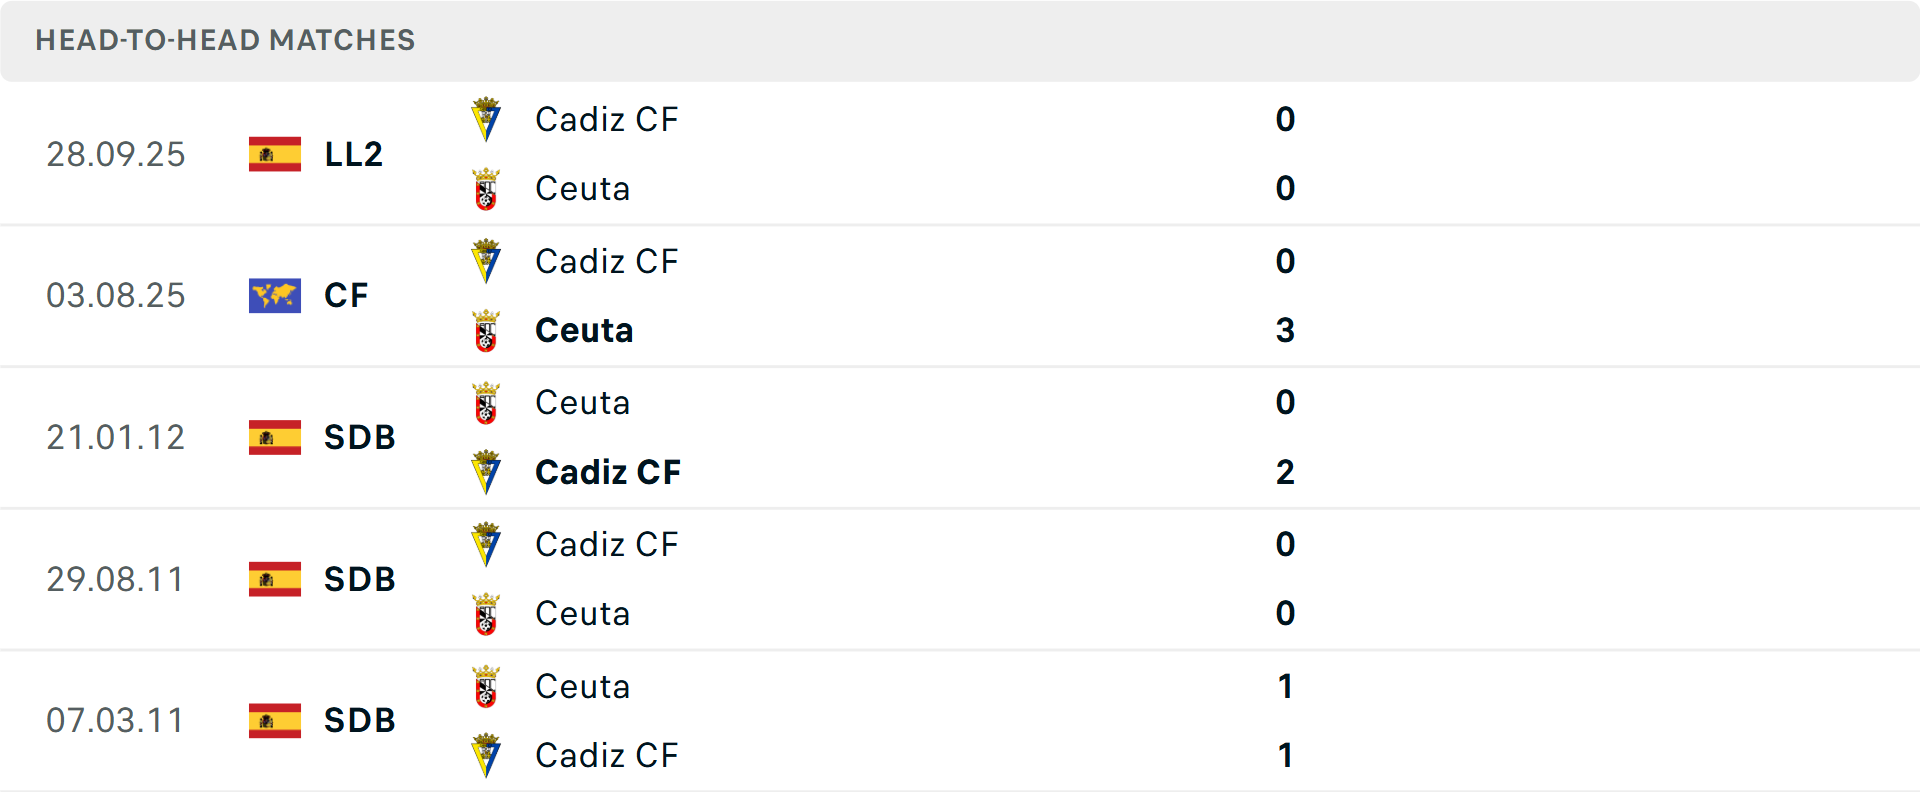Select the date 28.09.25

tap(116, 154)
